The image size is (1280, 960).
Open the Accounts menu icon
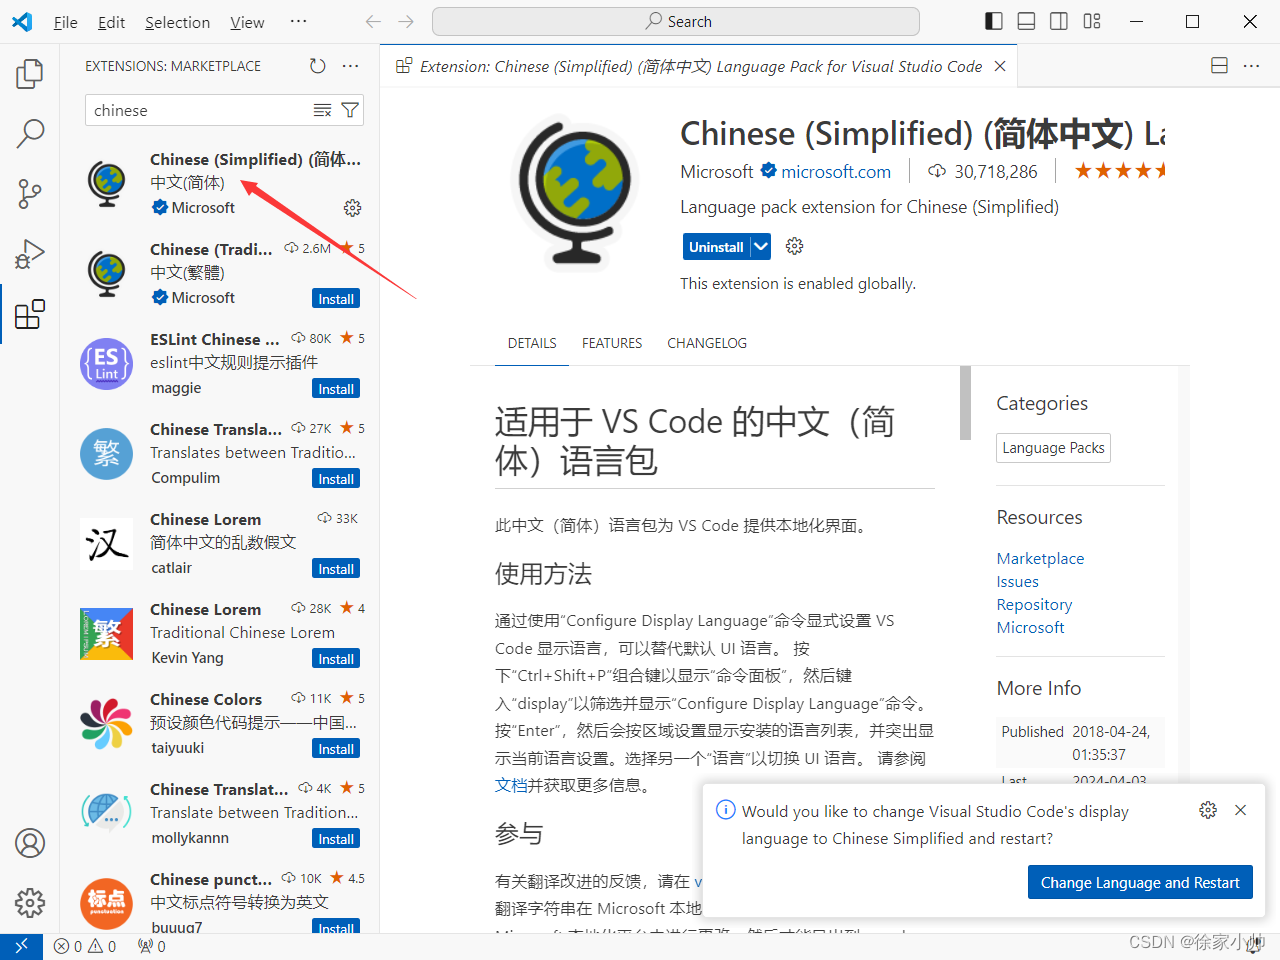[x=30, y=843]
